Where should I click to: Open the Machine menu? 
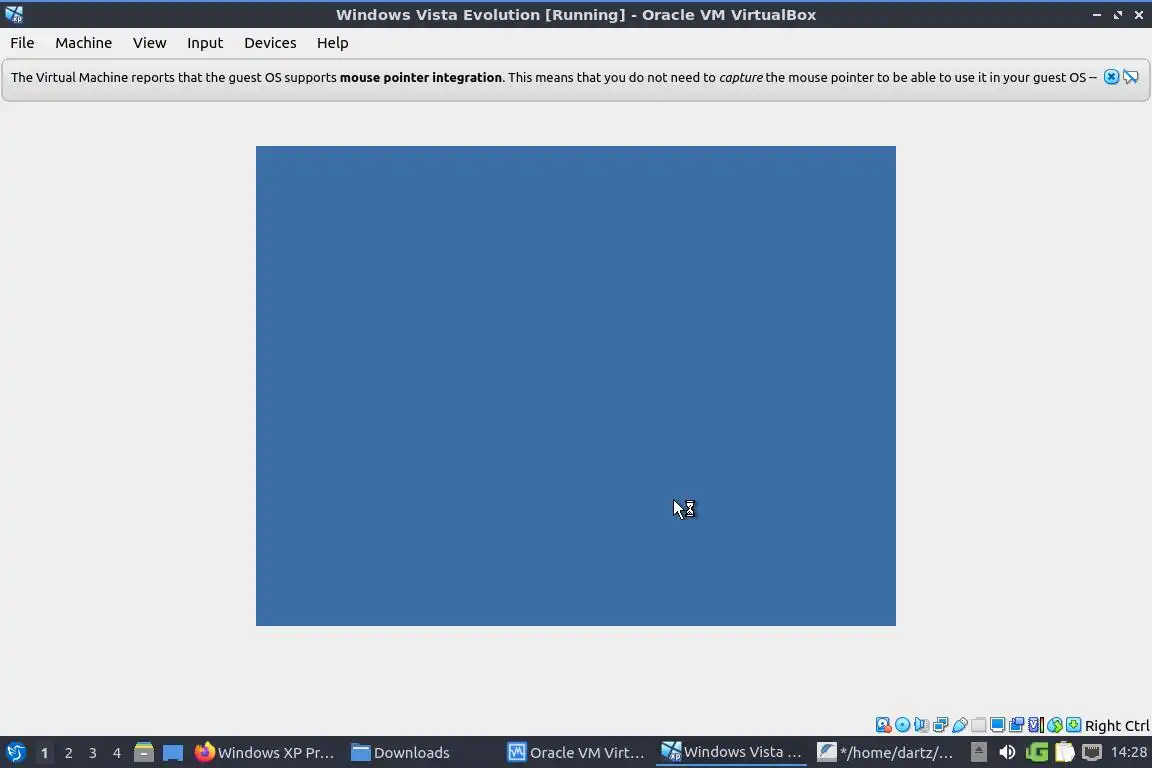click(84, 43)
